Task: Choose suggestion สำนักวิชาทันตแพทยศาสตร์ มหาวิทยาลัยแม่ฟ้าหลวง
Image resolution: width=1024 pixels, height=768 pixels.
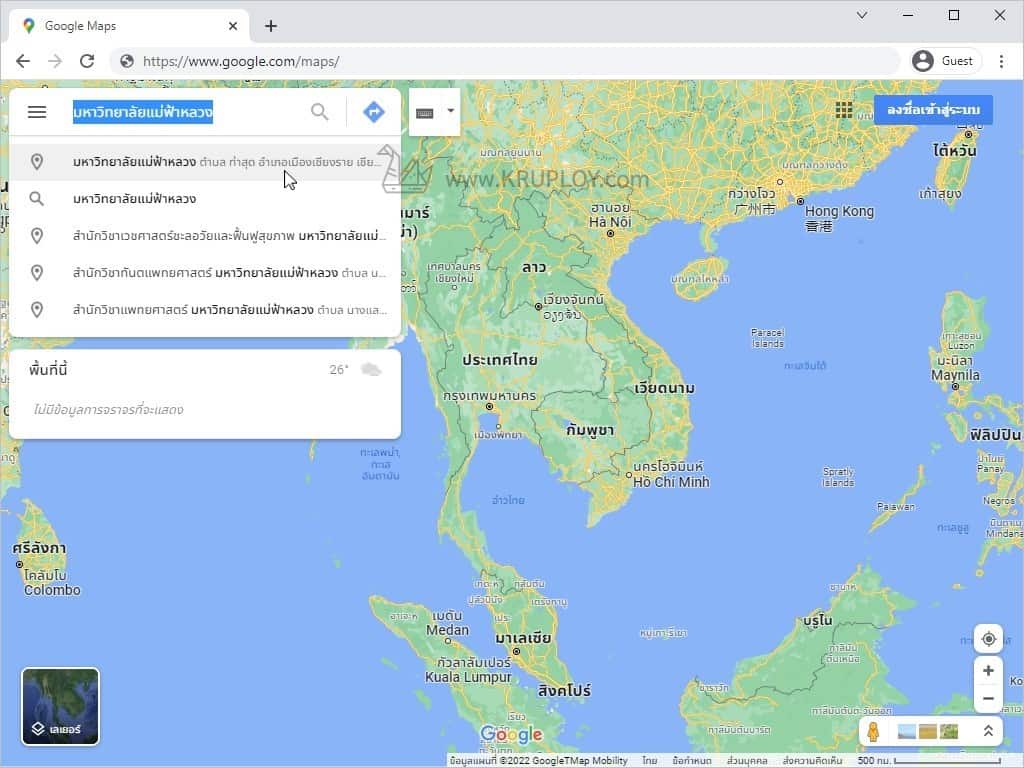Action: 205,272
